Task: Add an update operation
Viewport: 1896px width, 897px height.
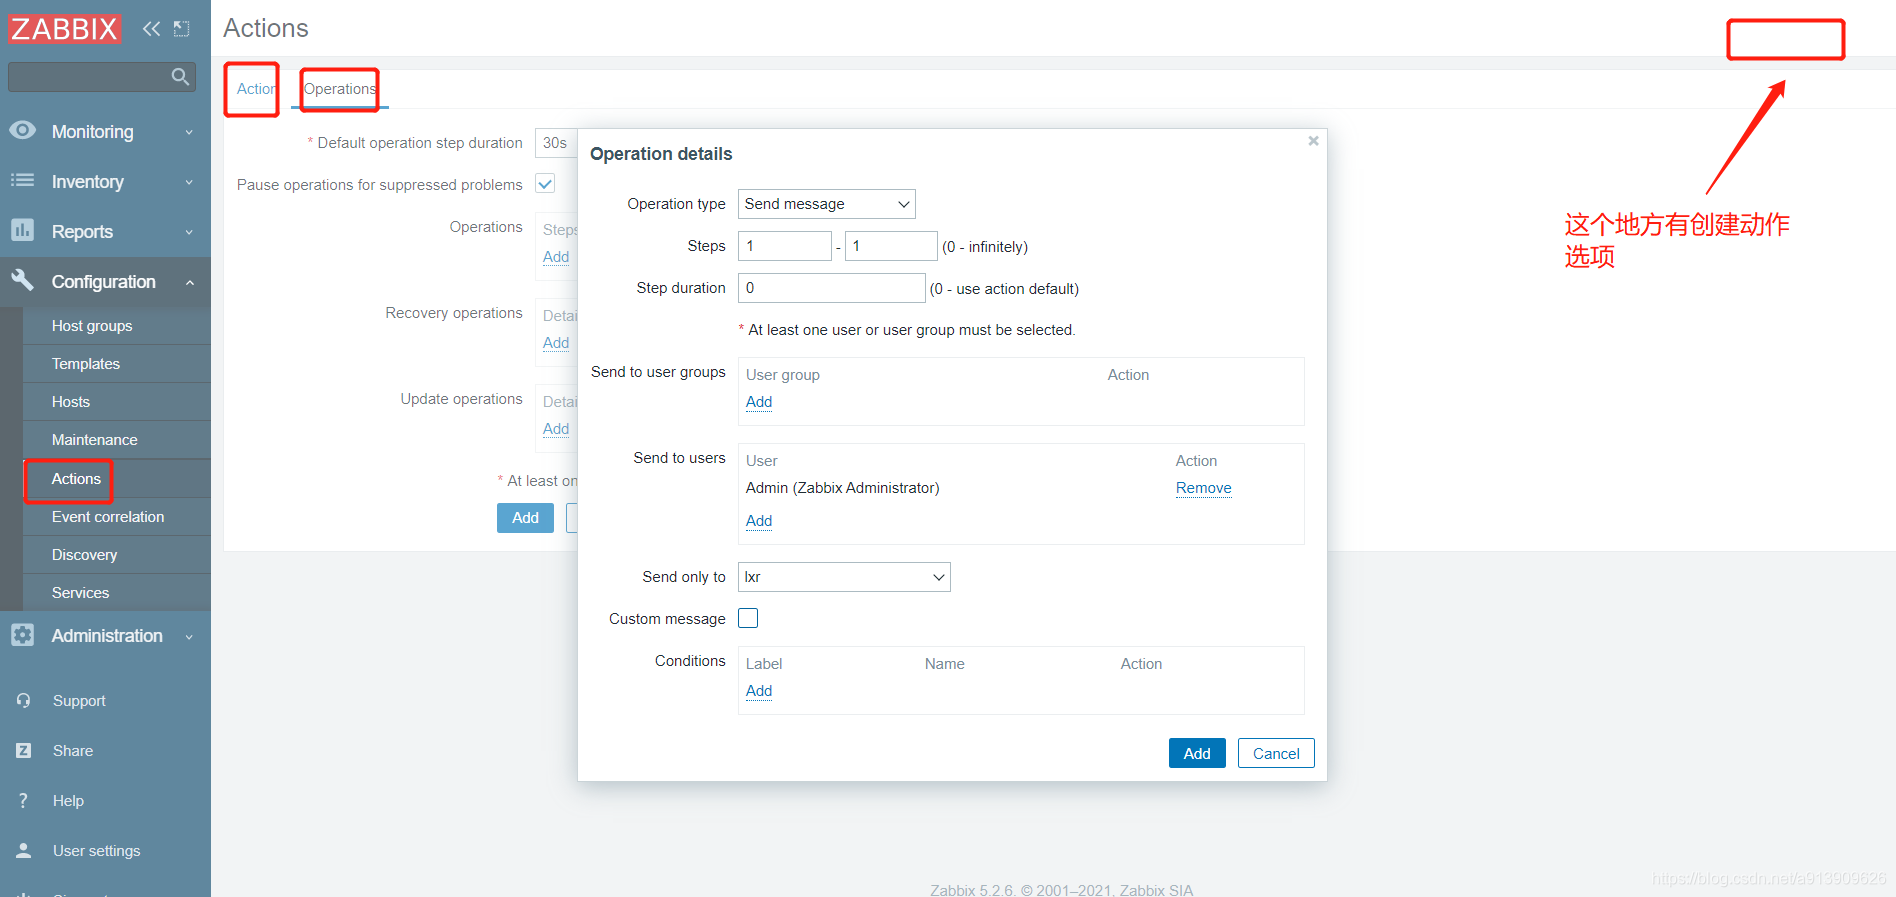Action: point(556,429)
